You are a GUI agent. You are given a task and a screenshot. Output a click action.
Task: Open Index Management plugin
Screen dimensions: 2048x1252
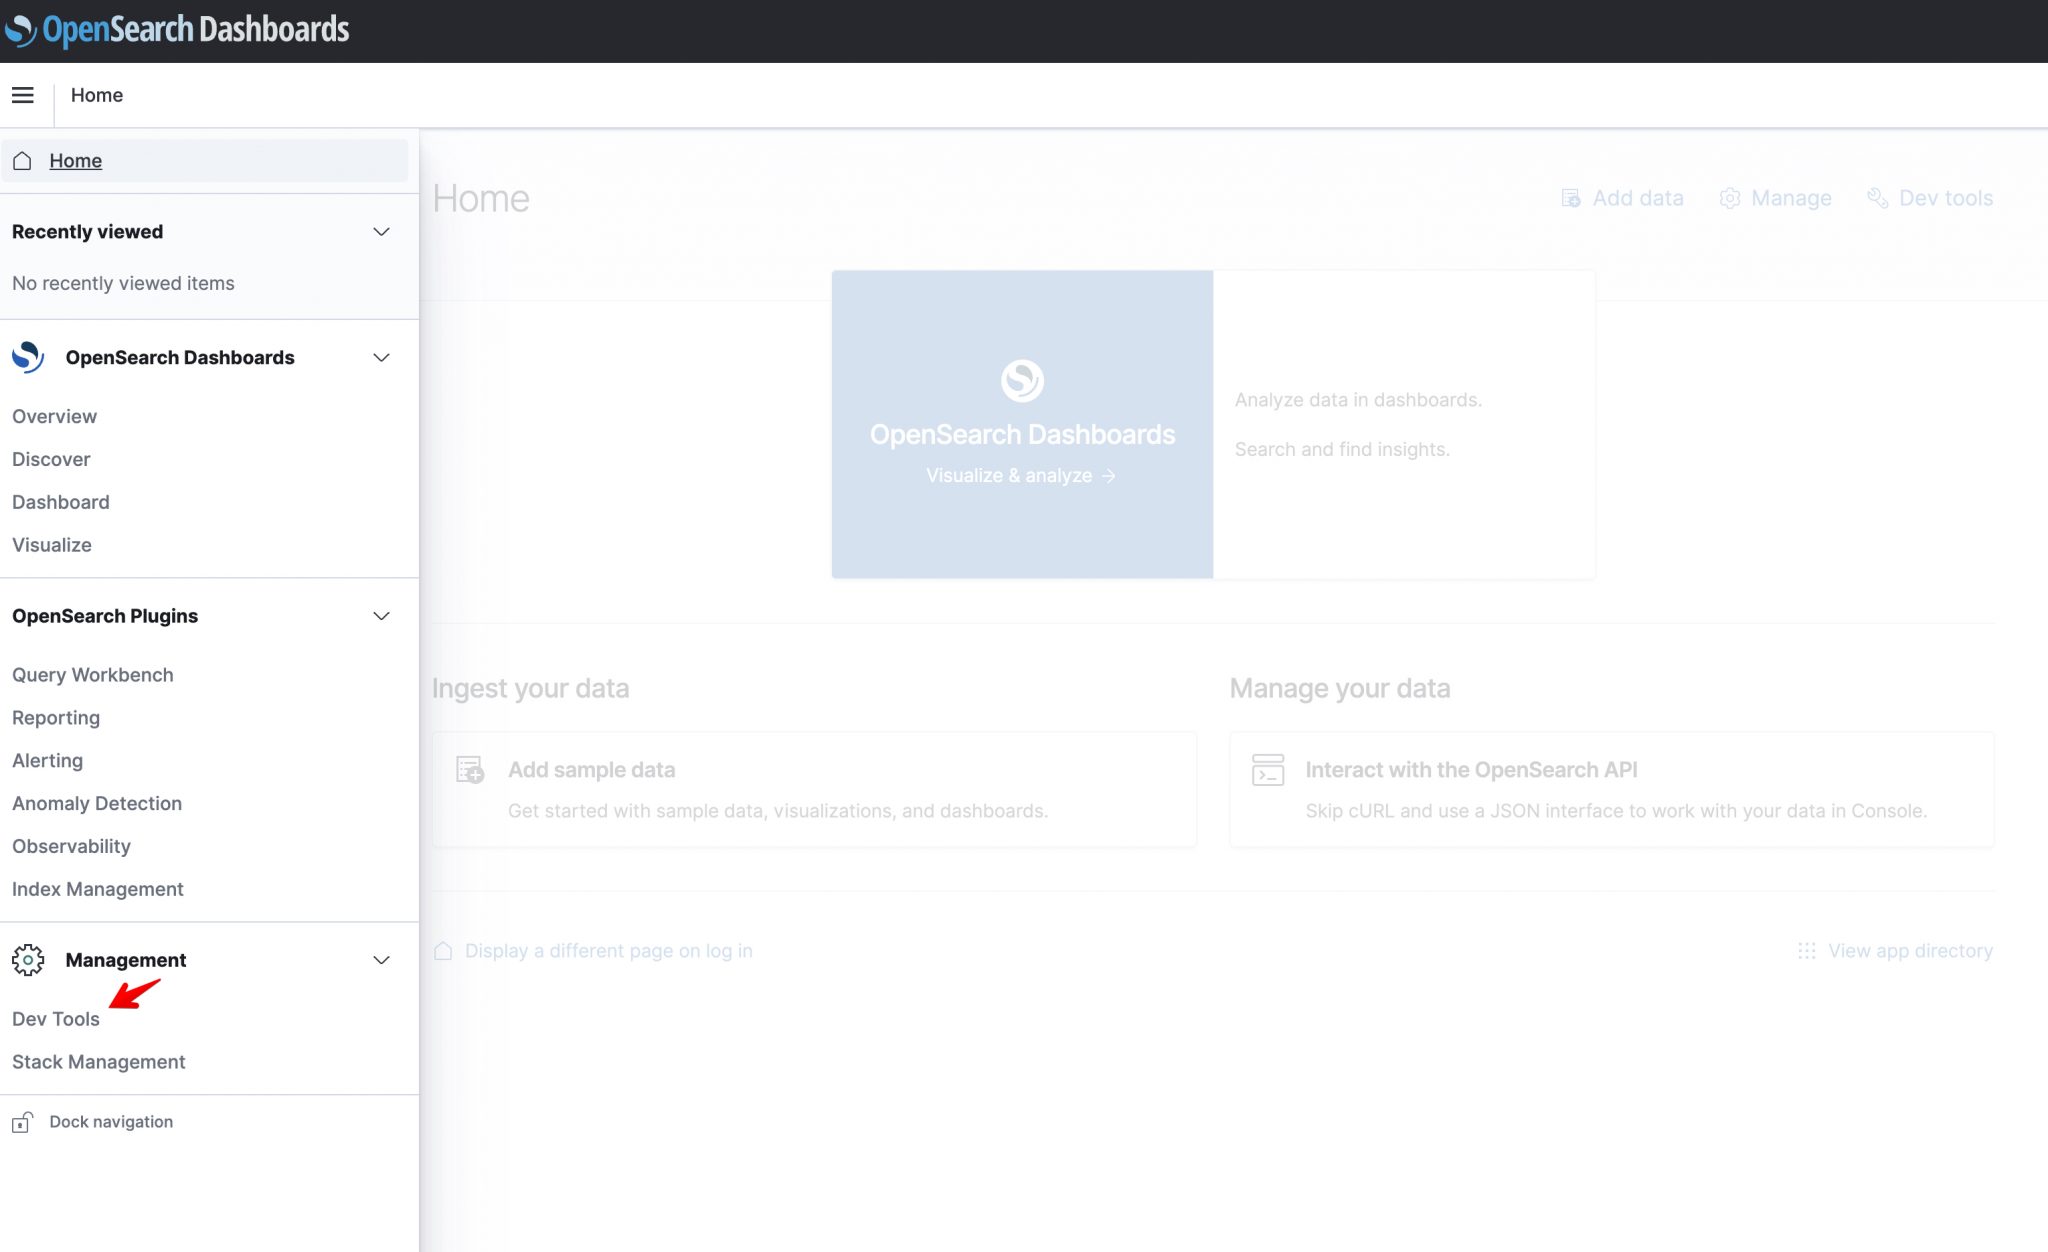pos(98,890)
